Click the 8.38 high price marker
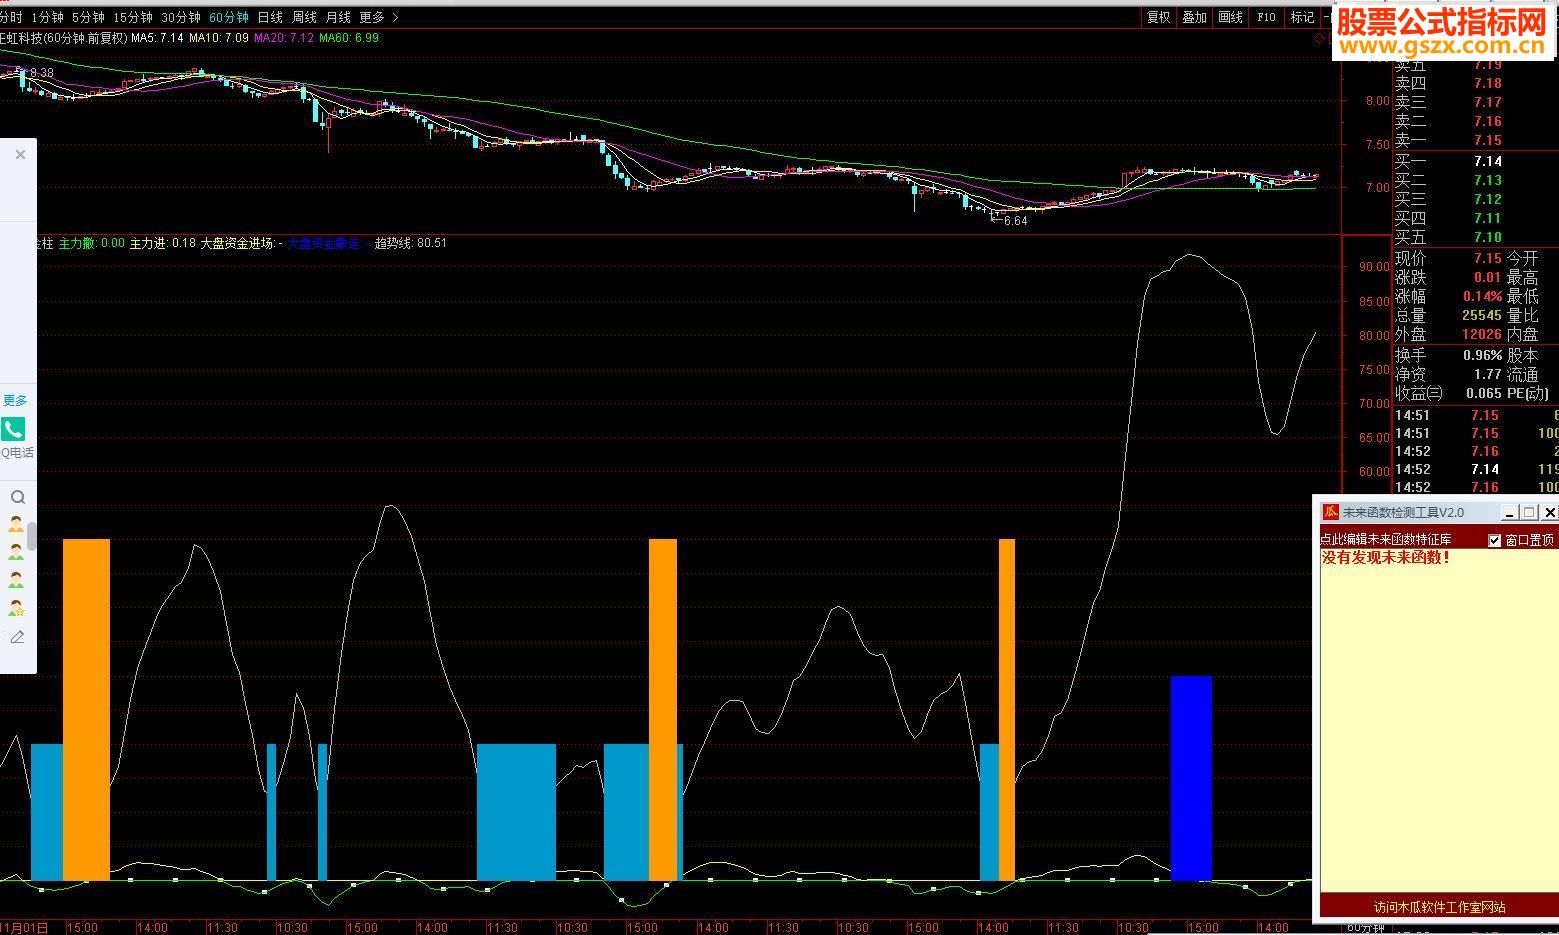The image size is (1559, 935). coord(41,73)
